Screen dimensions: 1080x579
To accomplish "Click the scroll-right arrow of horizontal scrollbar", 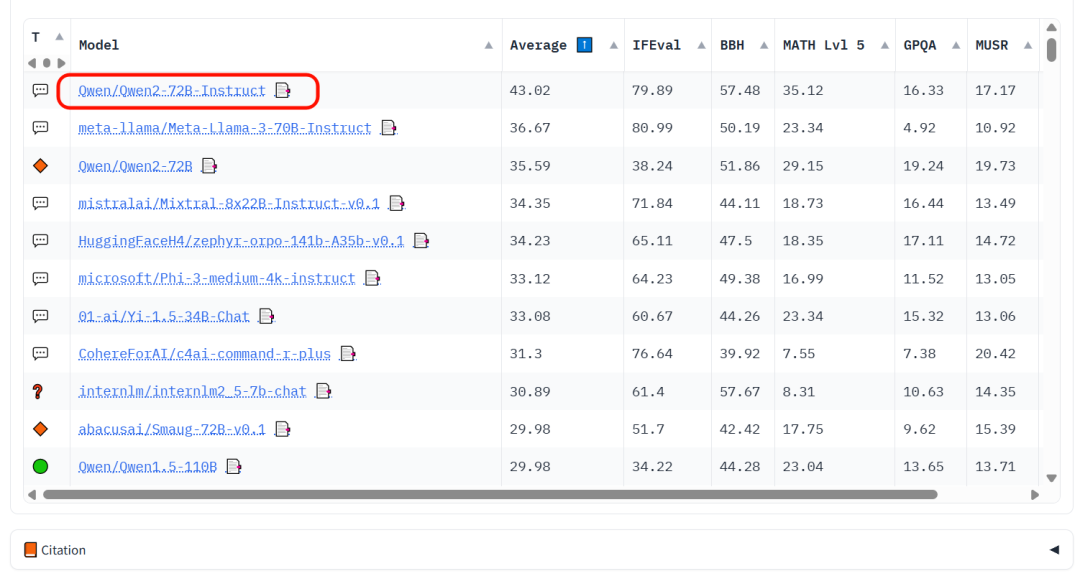I will [x=1035, y=494].
